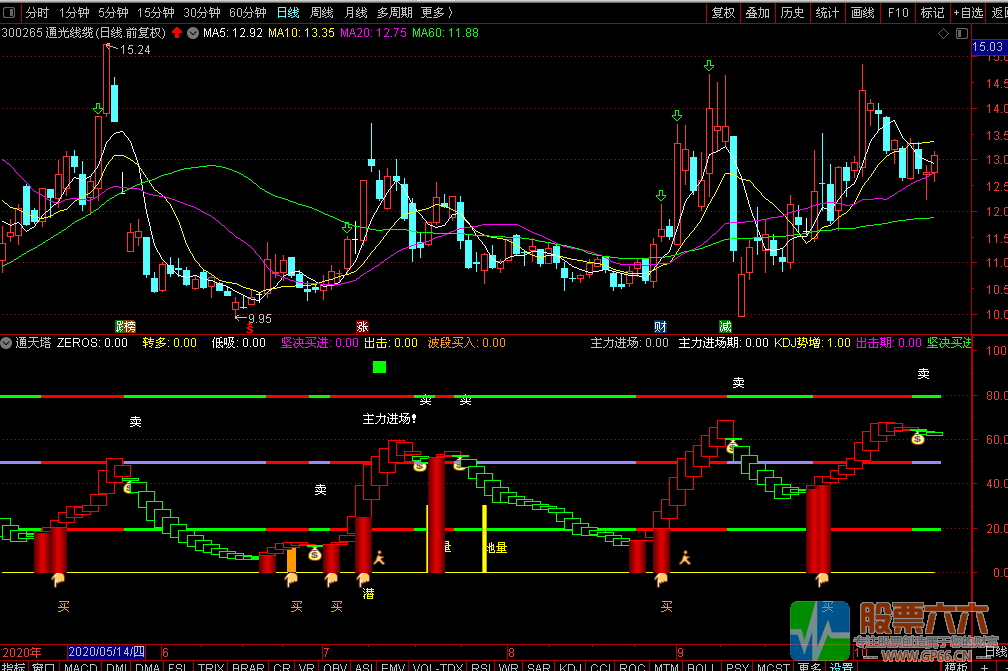The height and width of the screenshot is (671, 1008).
Task: Click the 标记 mark button
Action: tap(932, 13)
